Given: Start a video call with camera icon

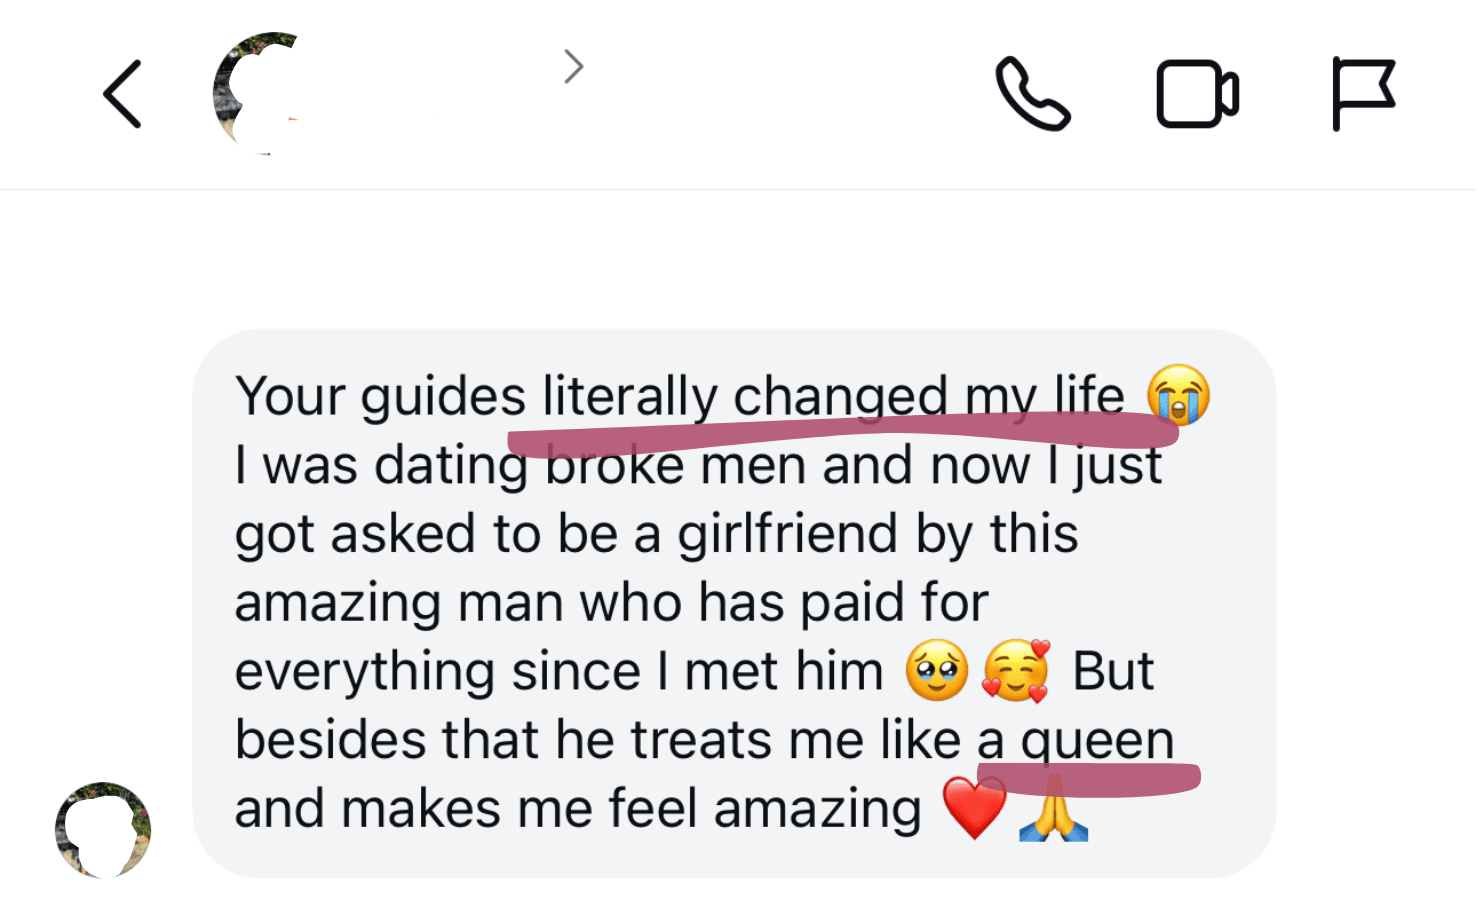Looking at the screenshot, I should (1197, 95).
